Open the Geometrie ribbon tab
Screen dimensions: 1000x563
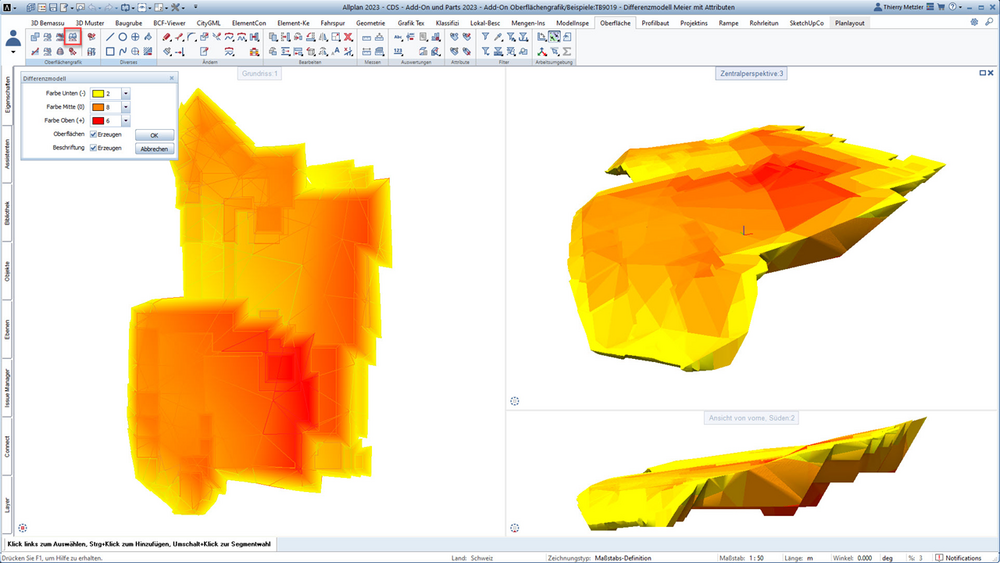(371, 23)
